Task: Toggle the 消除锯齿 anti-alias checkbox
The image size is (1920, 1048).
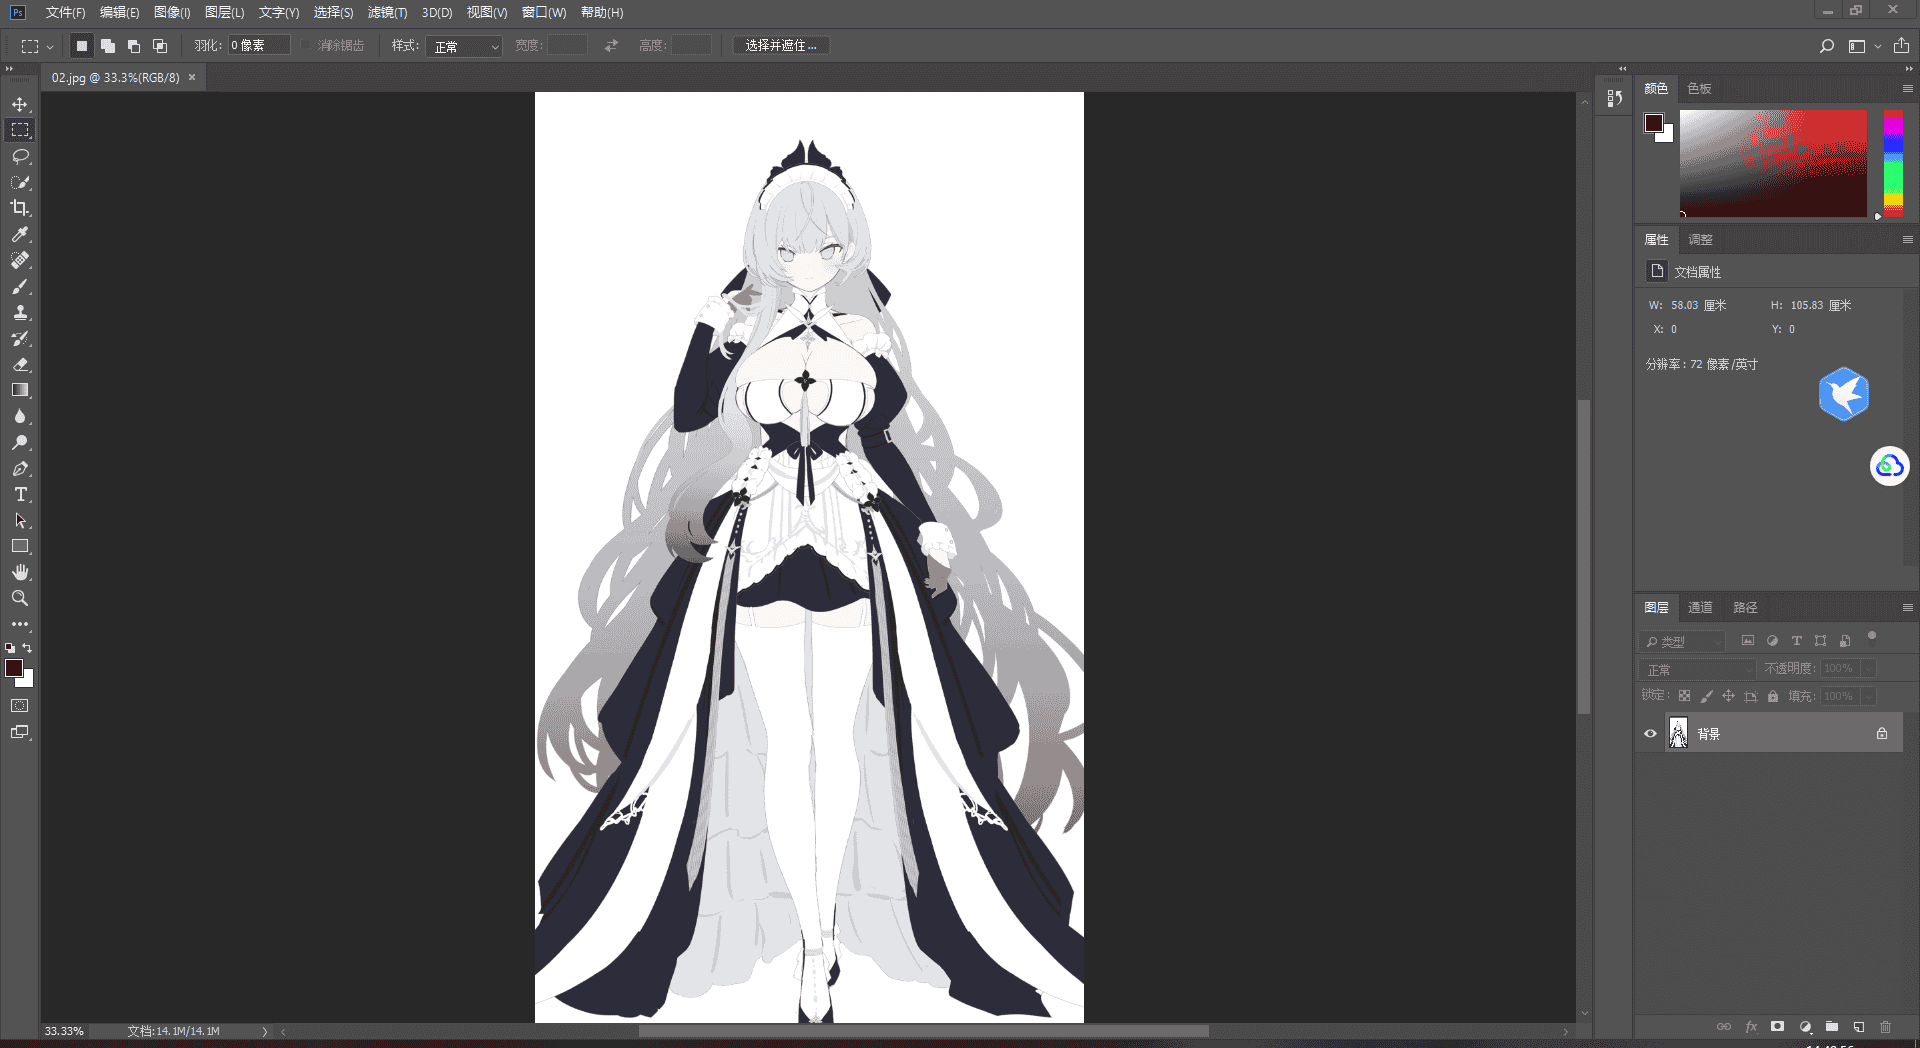Action: 307,46
